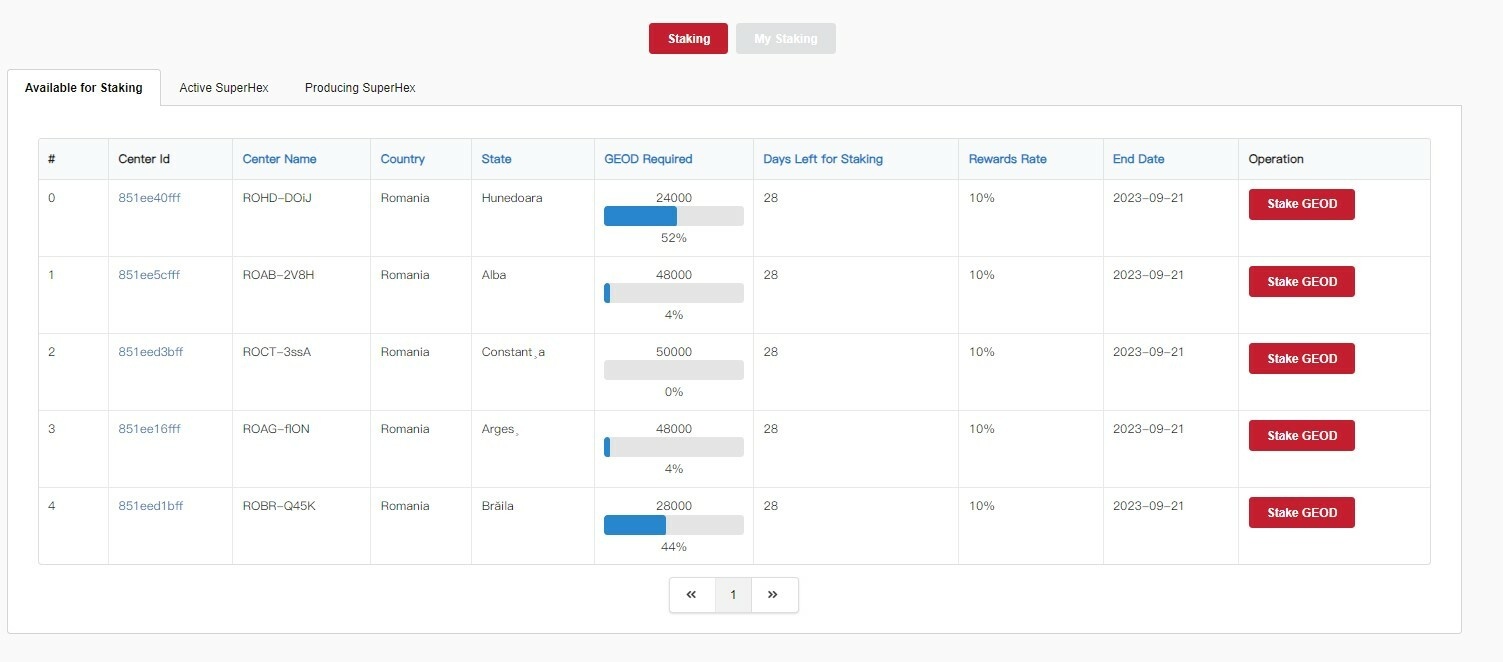Sort table by Center Name column

pos(279,159)
